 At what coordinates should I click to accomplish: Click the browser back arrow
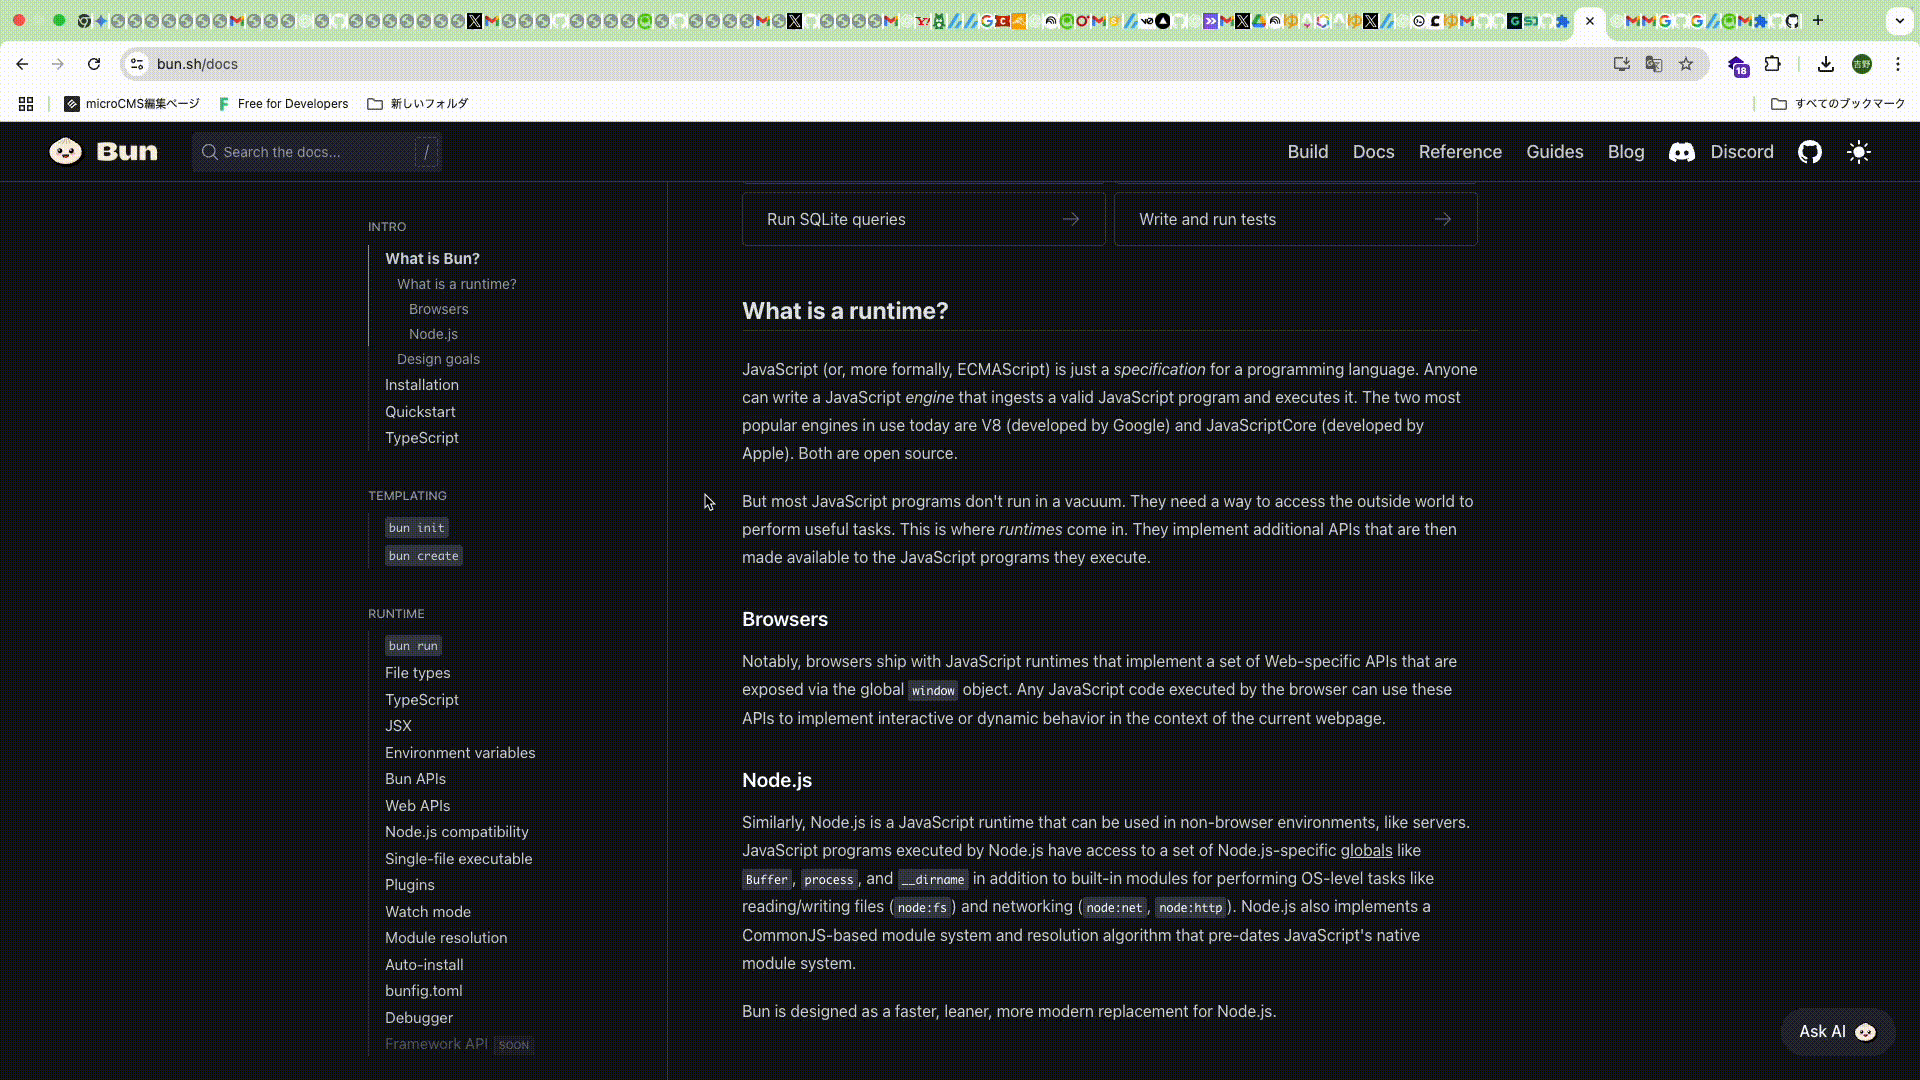pyautogui.click(x=22, y=64)
